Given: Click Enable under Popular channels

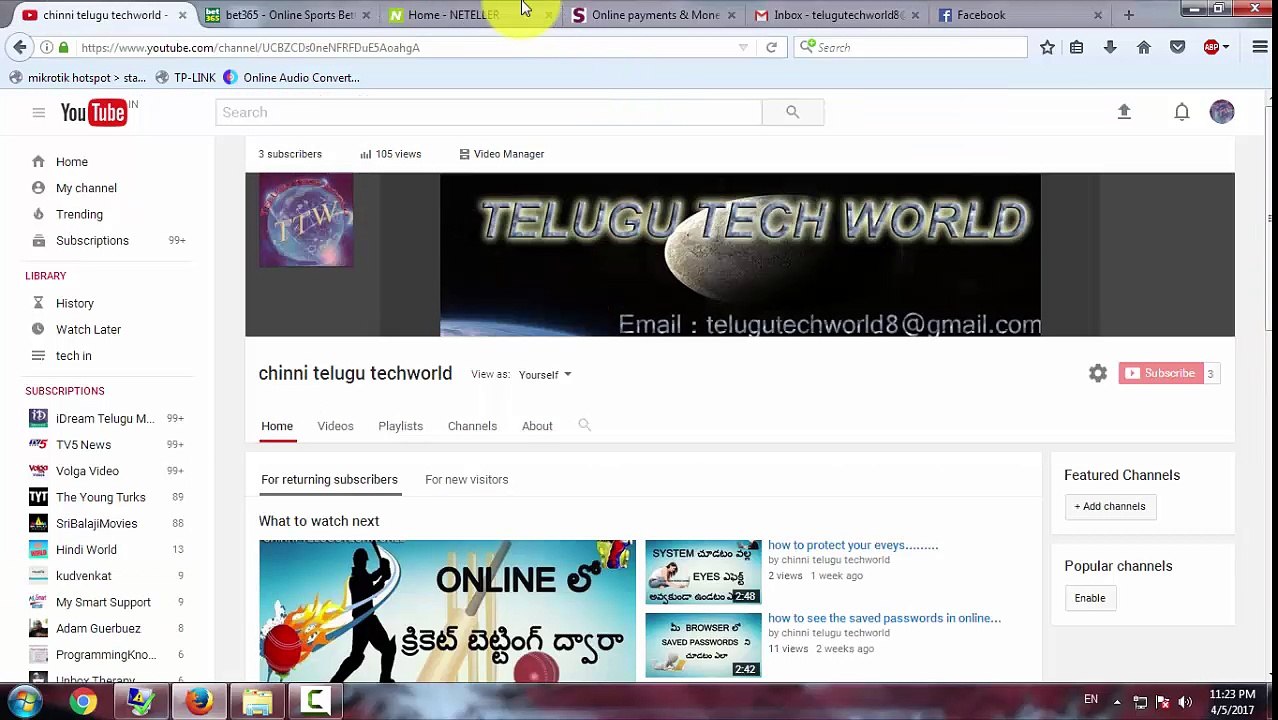Looking at the screenshot, I should 1089,598.
